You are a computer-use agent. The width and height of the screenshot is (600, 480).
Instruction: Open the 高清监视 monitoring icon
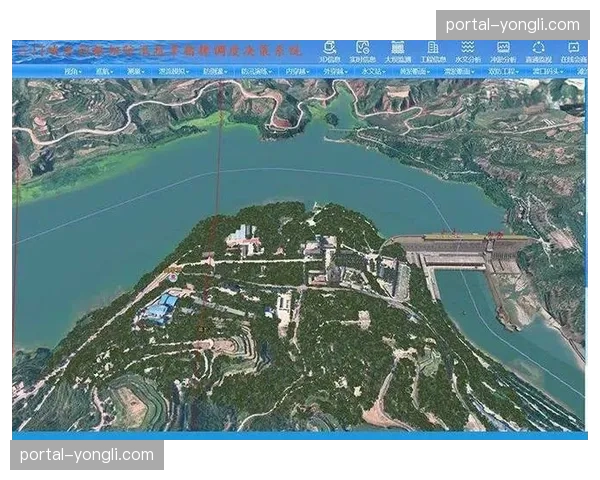(538, 51)
